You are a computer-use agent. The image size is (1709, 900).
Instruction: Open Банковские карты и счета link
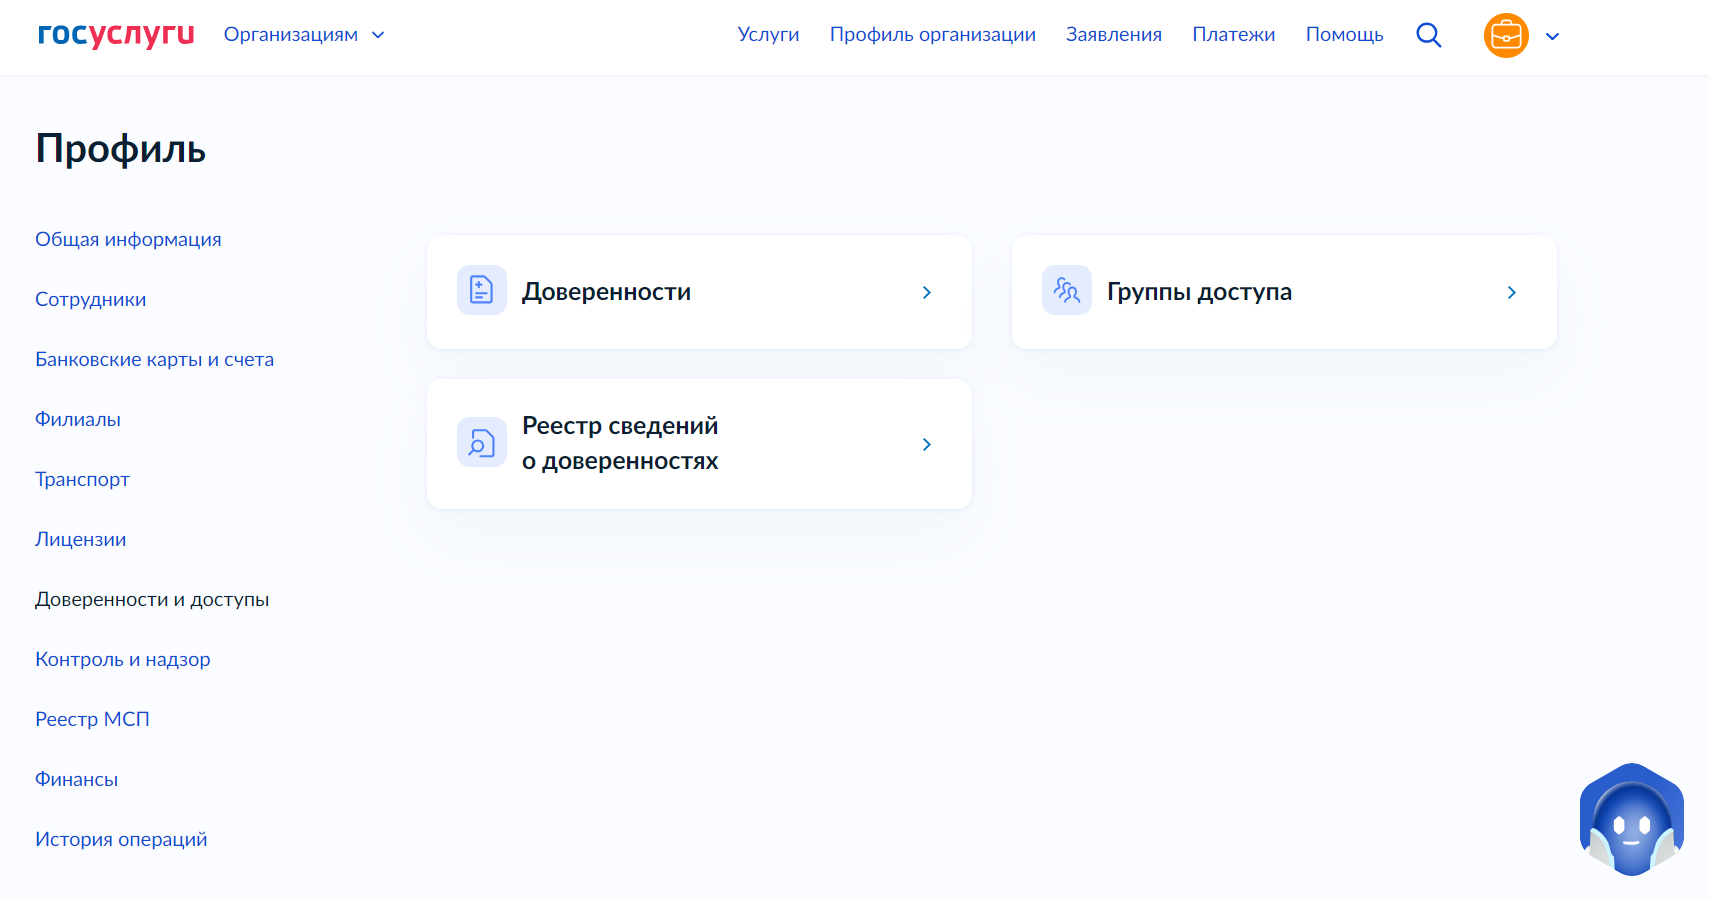(x=154, y=359)
